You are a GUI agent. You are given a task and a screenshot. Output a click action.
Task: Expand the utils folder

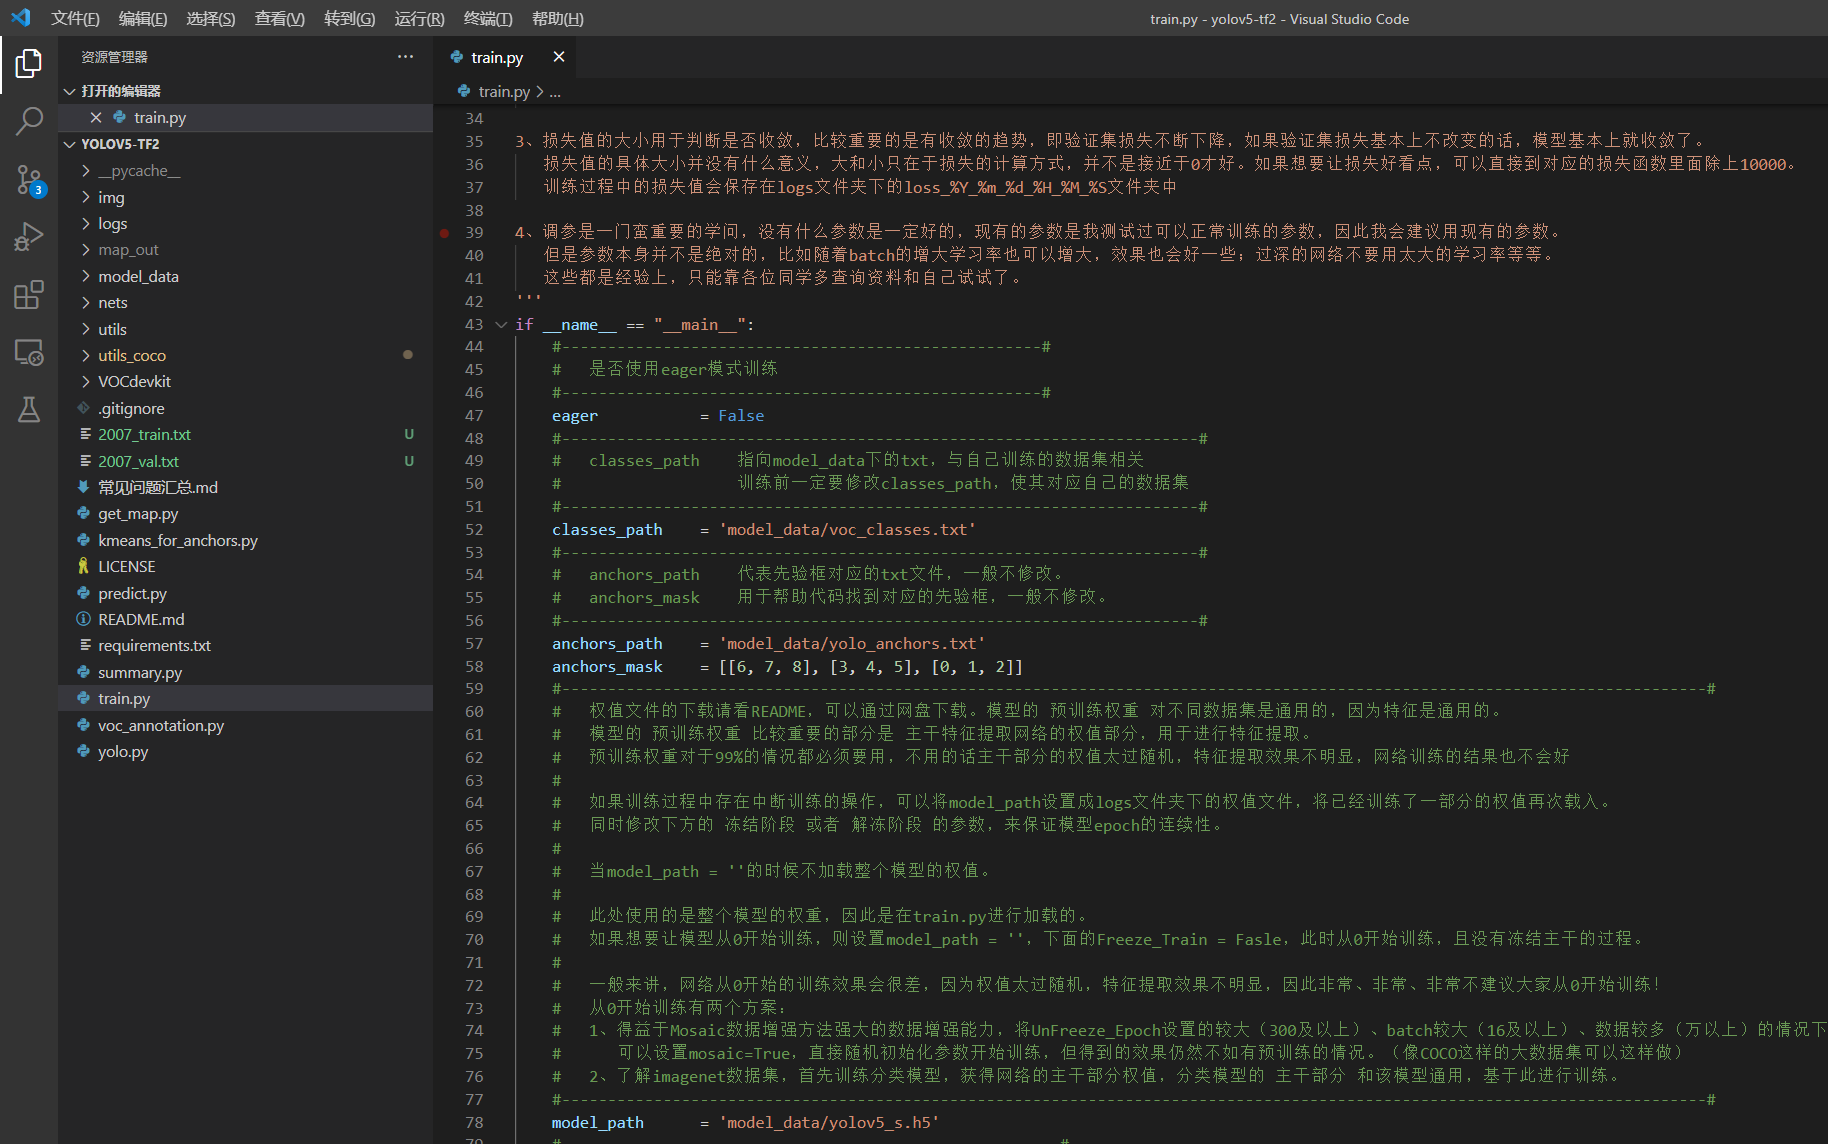tap(86, 329)
